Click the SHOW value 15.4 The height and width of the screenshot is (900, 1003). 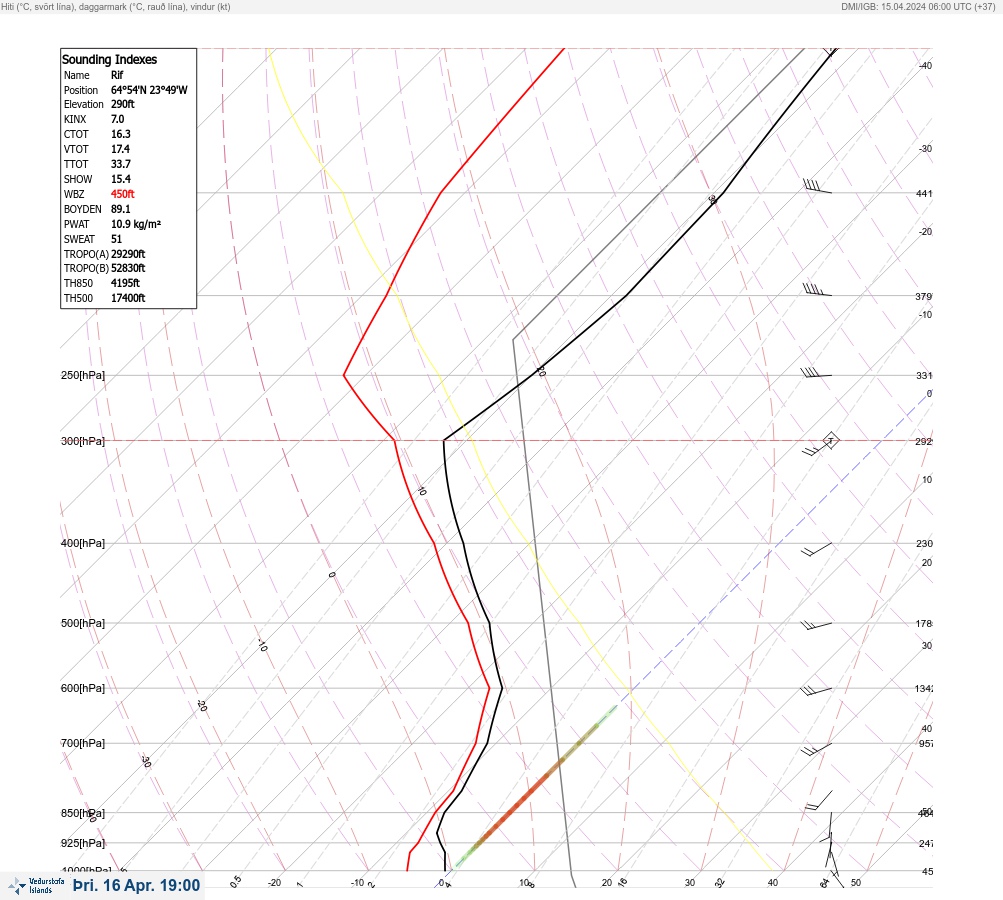pyautogui.click(x=120, y=179)
